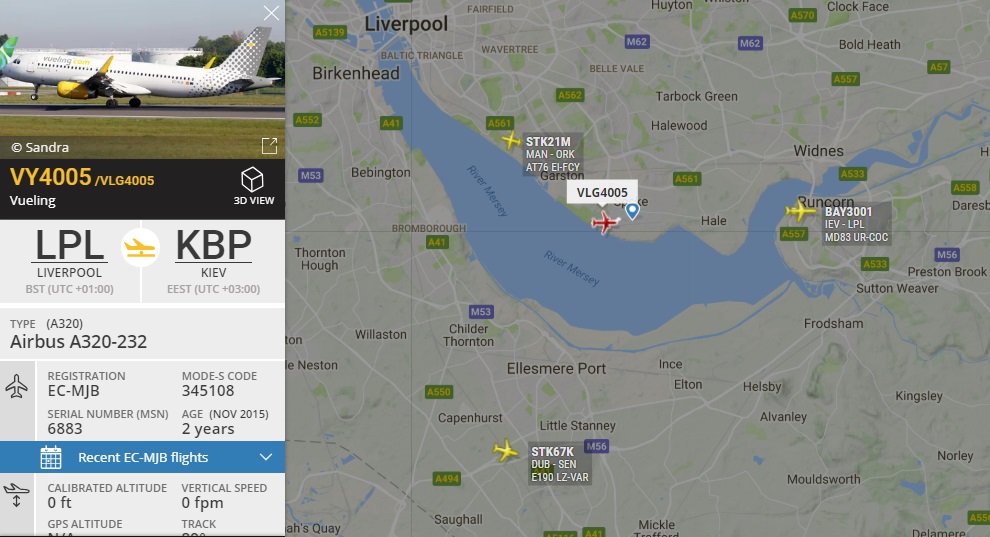990x537 pixels.
Task: Open Recent EC-MJB flights section
Action: click(143, 457)
